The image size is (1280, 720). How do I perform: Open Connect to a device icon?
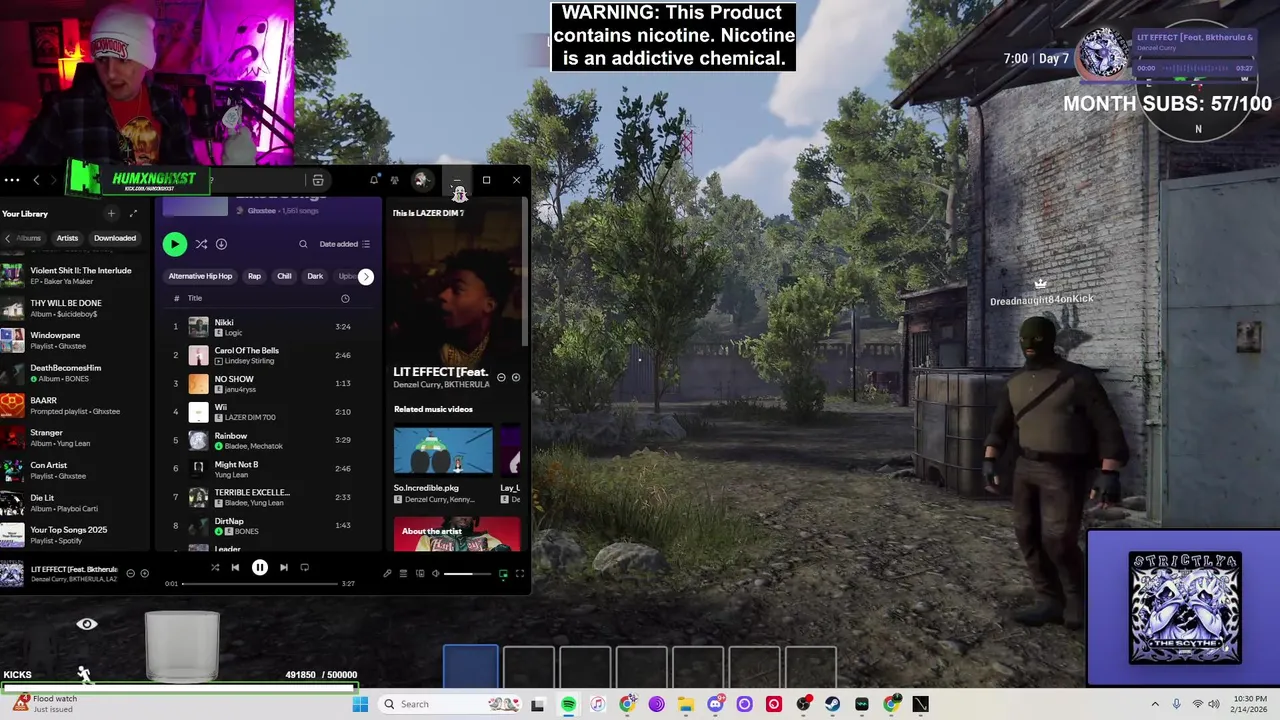(420, 573)
